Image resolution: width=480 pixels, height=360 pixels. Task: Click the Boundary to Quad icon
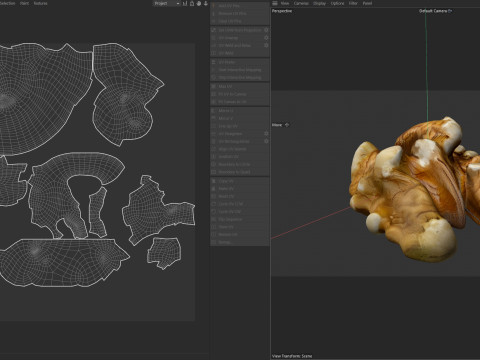pyautogui.click(x=214, y=172)
